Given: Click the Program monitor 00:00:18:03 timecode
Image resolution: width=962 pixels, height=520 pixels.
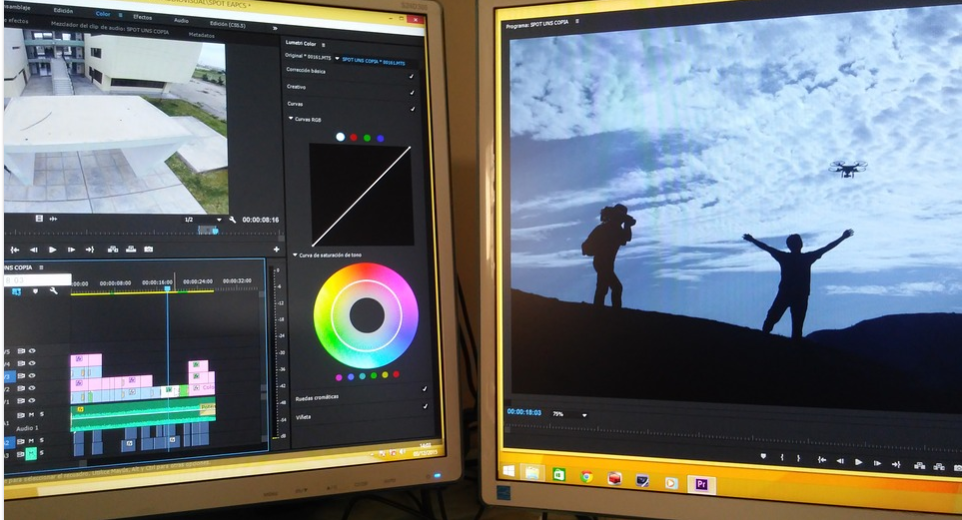Looking at the screenshot, I should (x=524, y=412).
